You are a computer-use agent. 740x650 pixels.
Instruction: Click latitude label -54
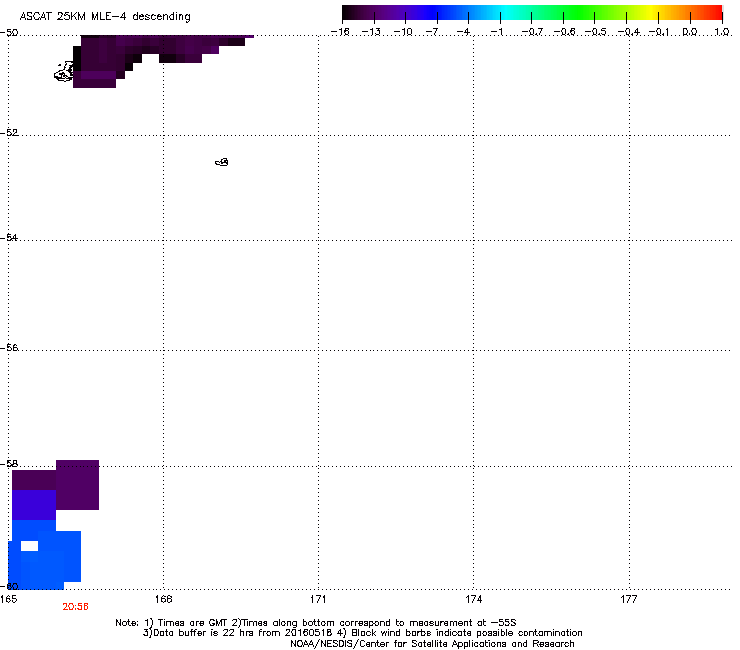(x=9, y=237)
